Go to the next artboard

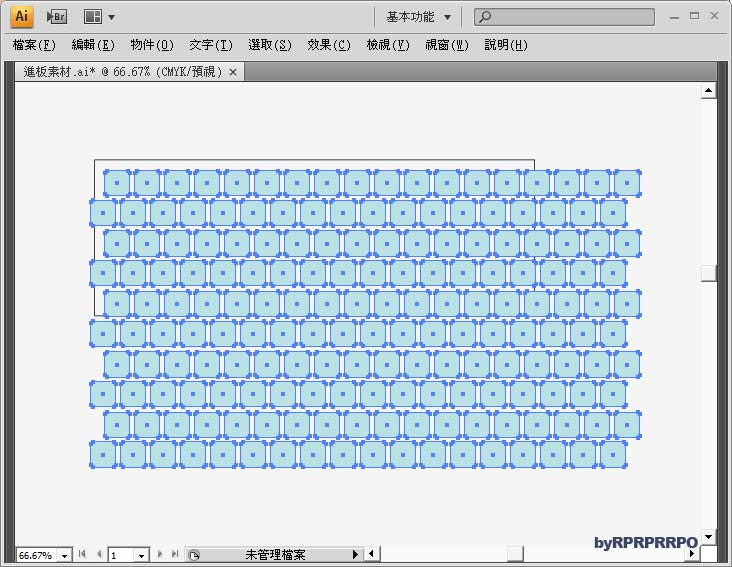tap(160, 554)
